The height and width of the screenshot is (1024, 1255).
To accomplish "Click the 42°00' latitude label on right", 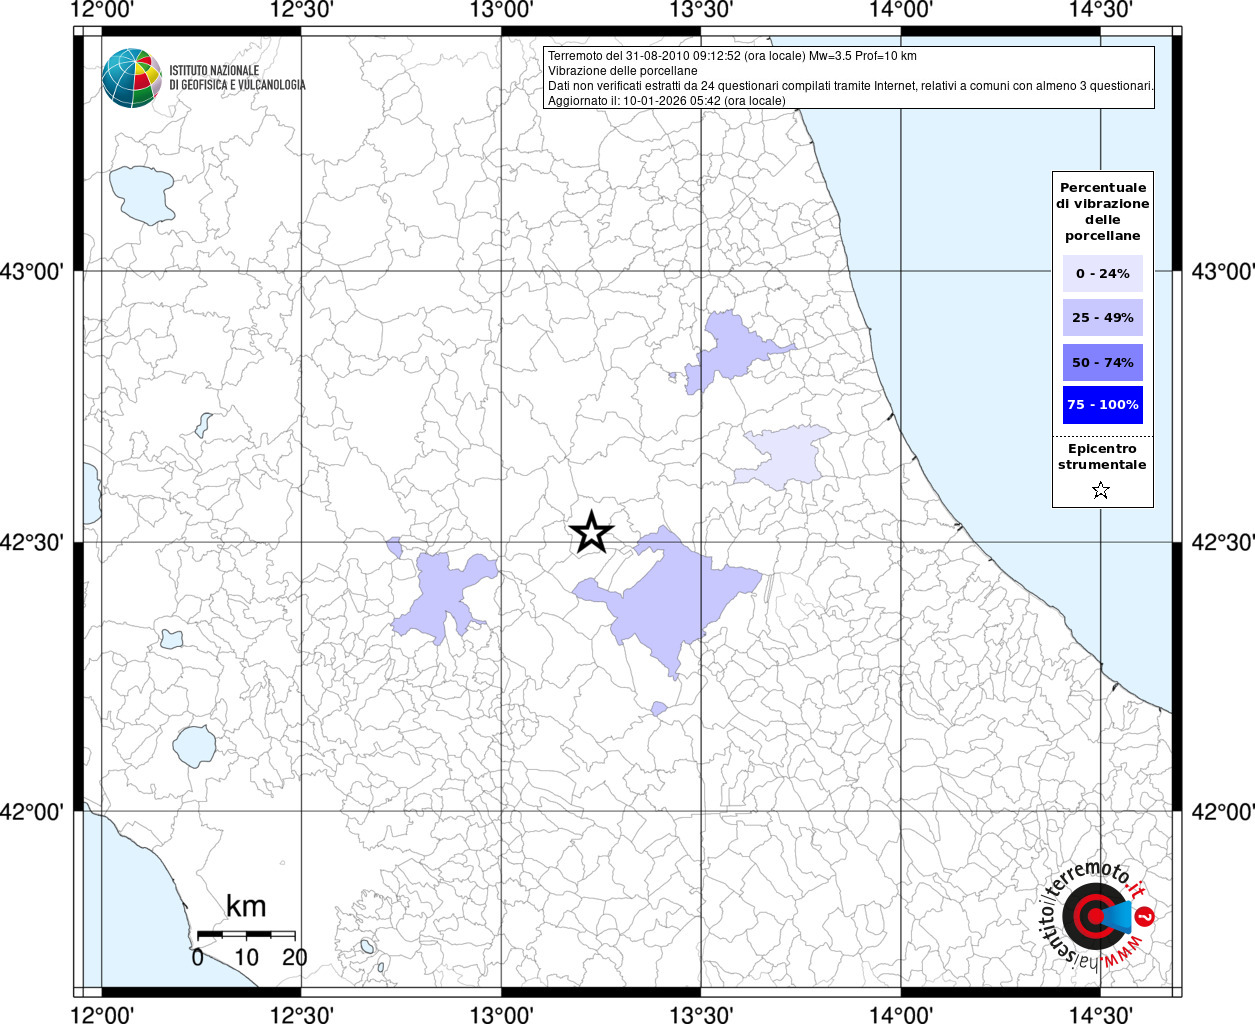I will pyautogui.click(x=1222, y=811).
